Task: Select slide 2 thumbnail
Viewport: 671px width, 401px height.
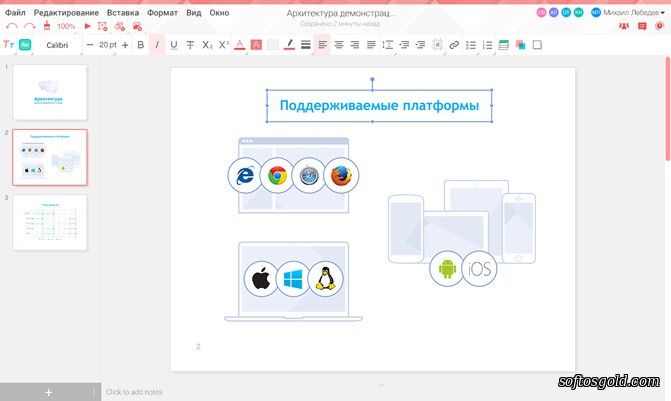Action: point(50,157)
